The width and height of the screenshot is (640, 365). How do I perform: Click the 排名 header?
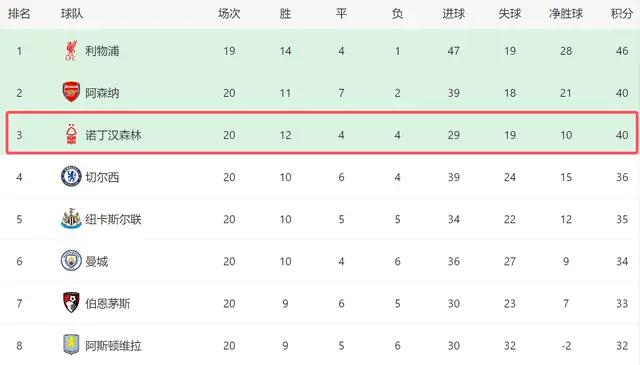(19, 13)
